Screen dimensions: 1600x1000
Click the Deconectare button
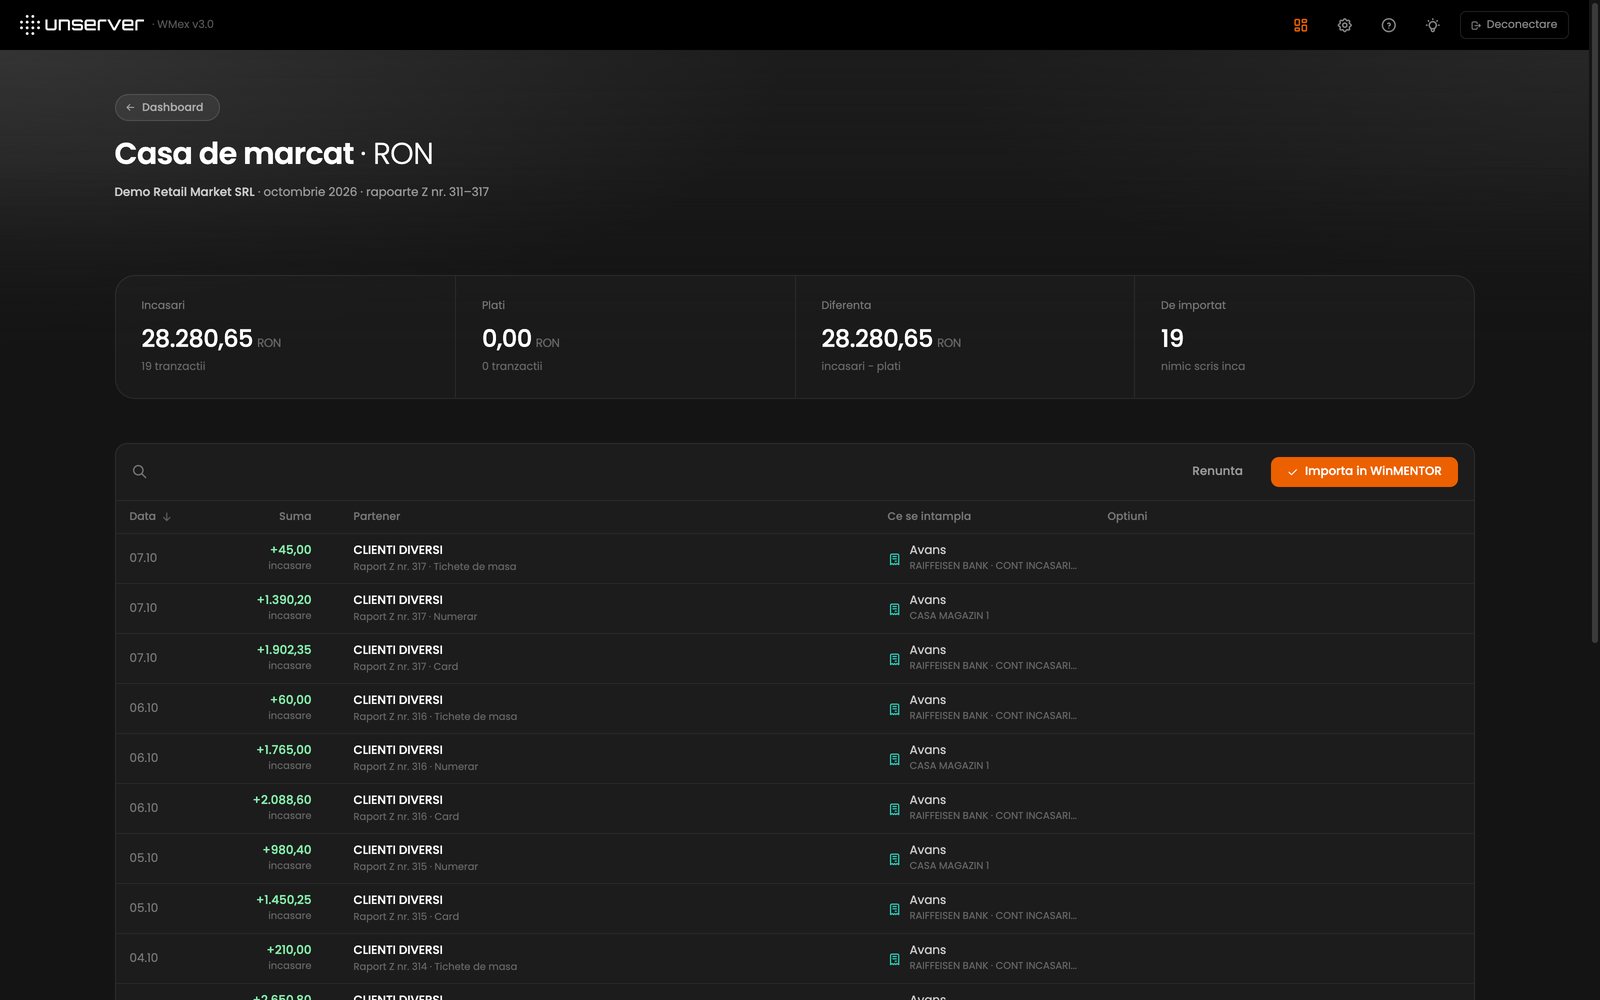click(x=1514, y=25)
